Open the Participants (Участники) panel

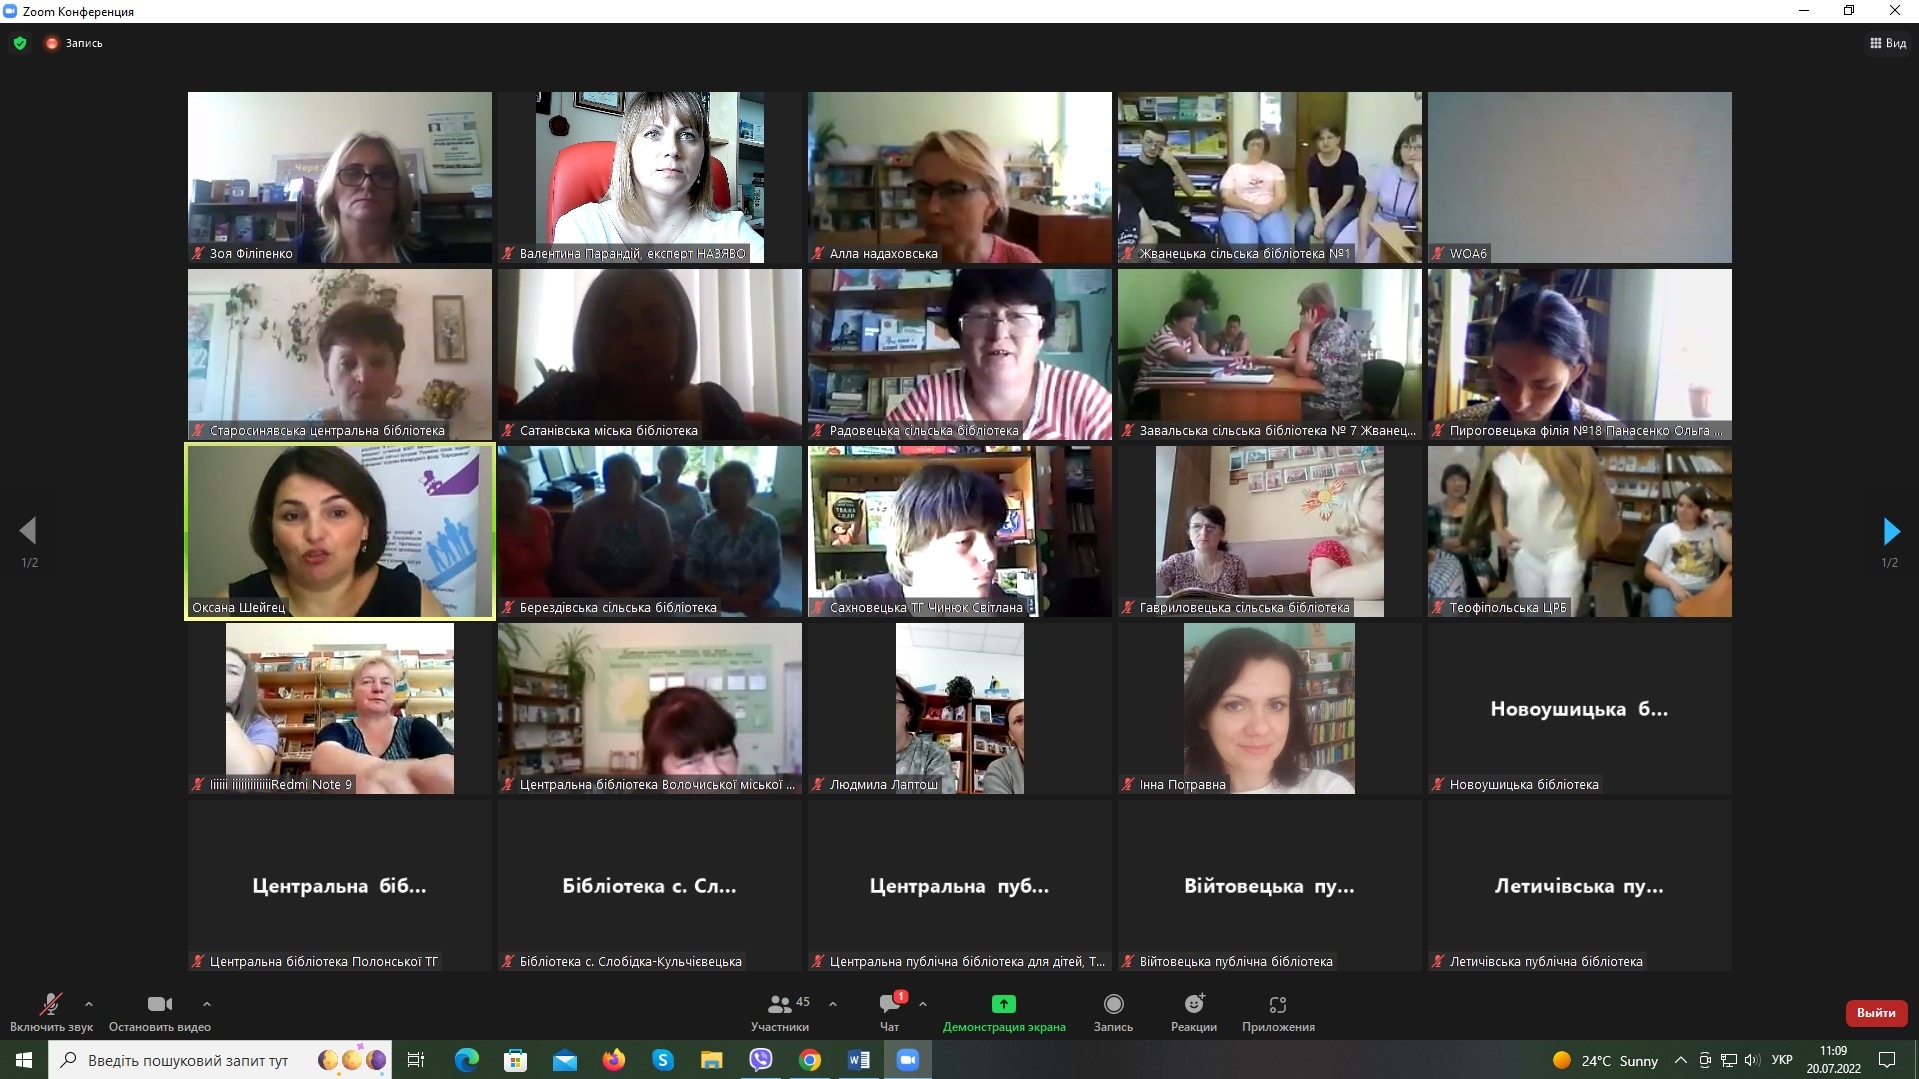(x=780, y=1011)
